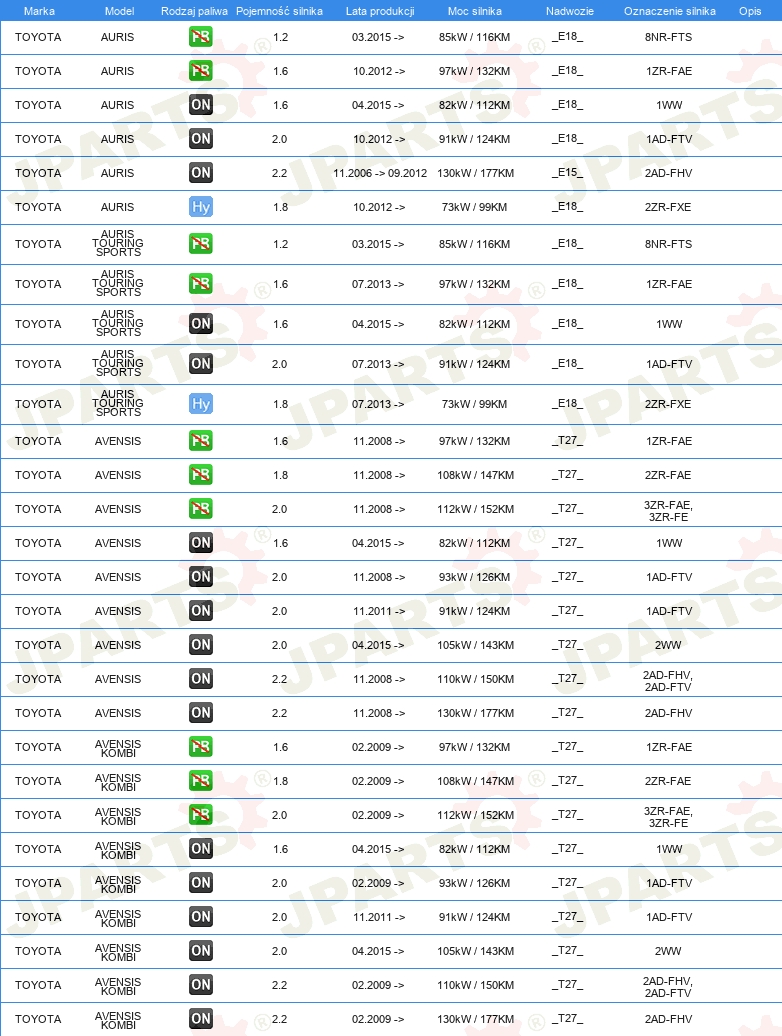Select '2WW' engine code in plain Avensis row

668,645
